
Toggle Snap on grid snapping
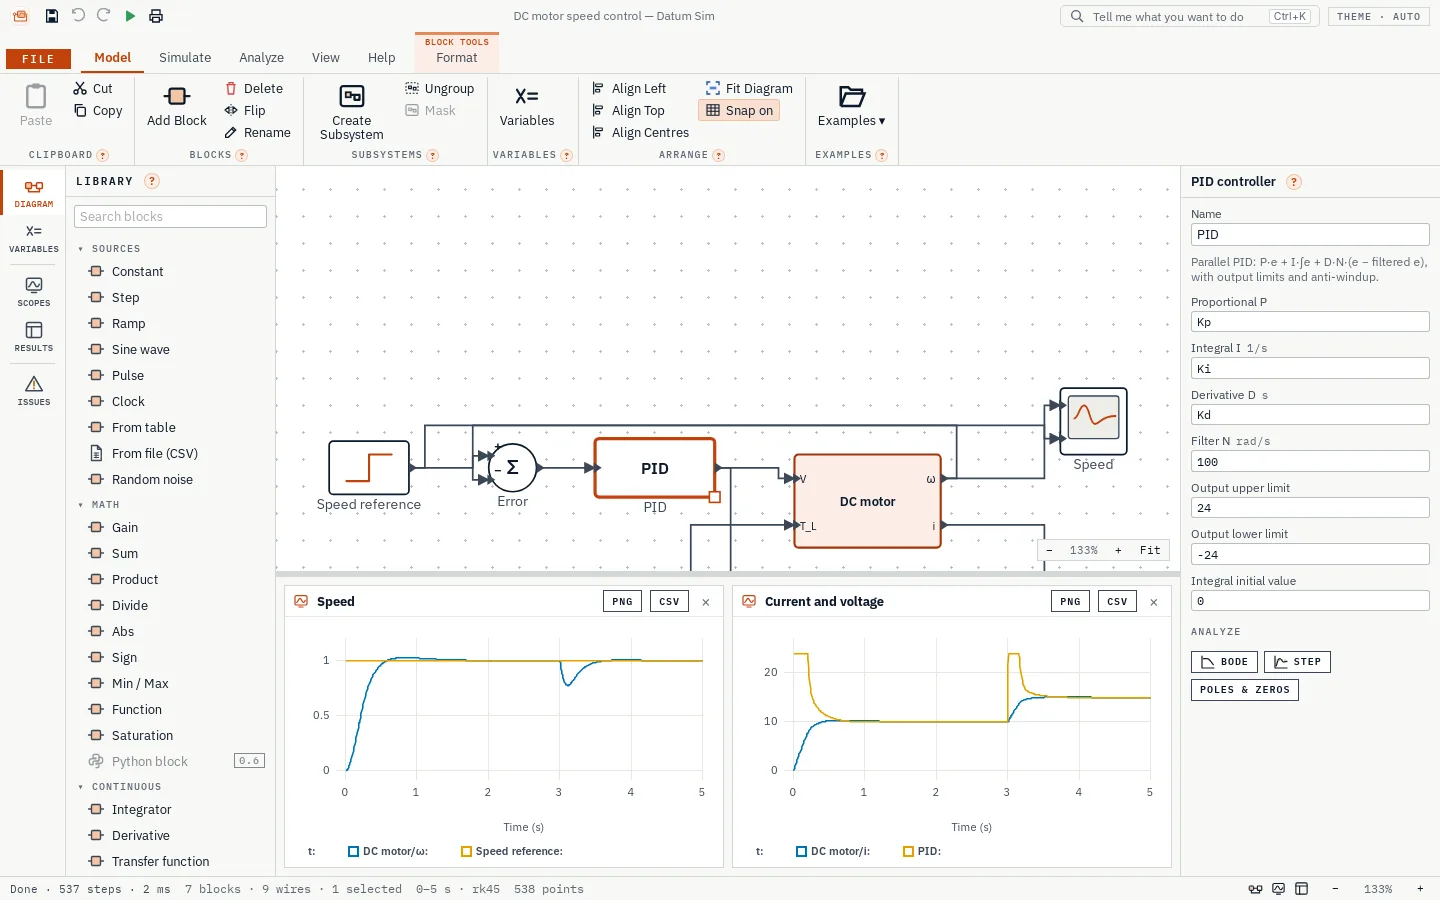coord(739,111)
